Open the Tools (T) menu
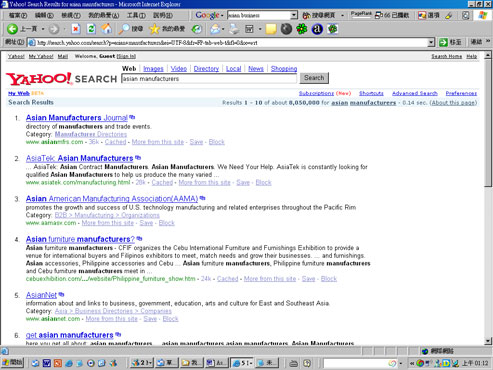 (136, 15)
